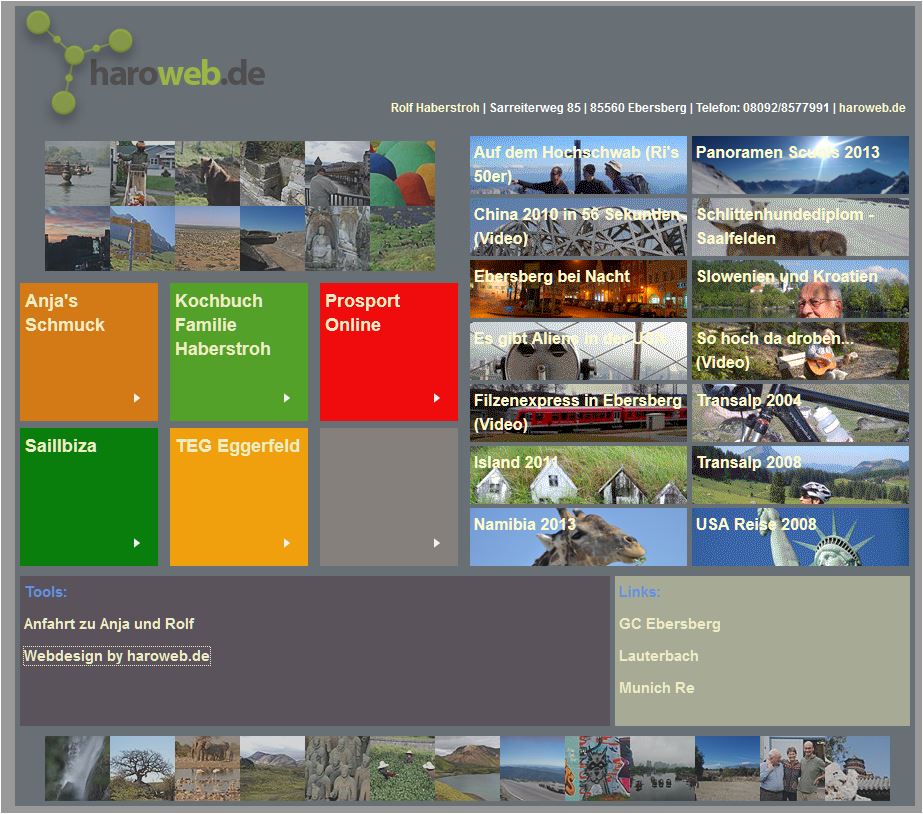This screenshot has width=923, height=814.
Task: Click the arrow on TEG Eggerfeld tile
Action: pos(287,543)
